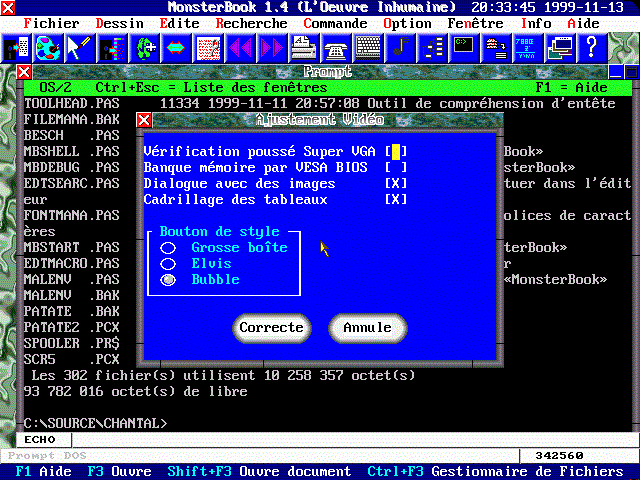Minimize the Prompt window
The image size is (640, 480).
[x=615, y=72]
